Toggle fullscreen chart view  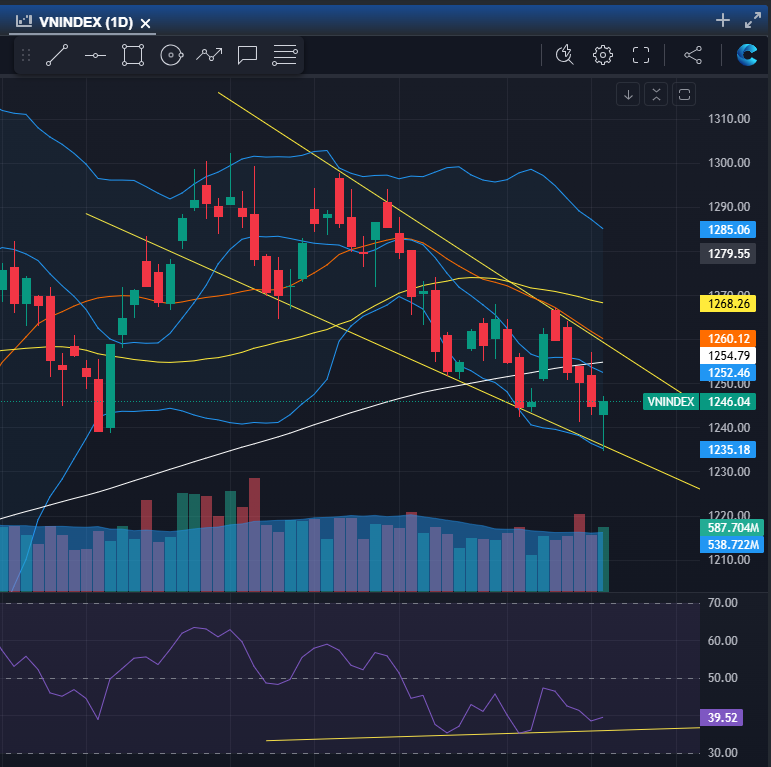click(641, 55)
